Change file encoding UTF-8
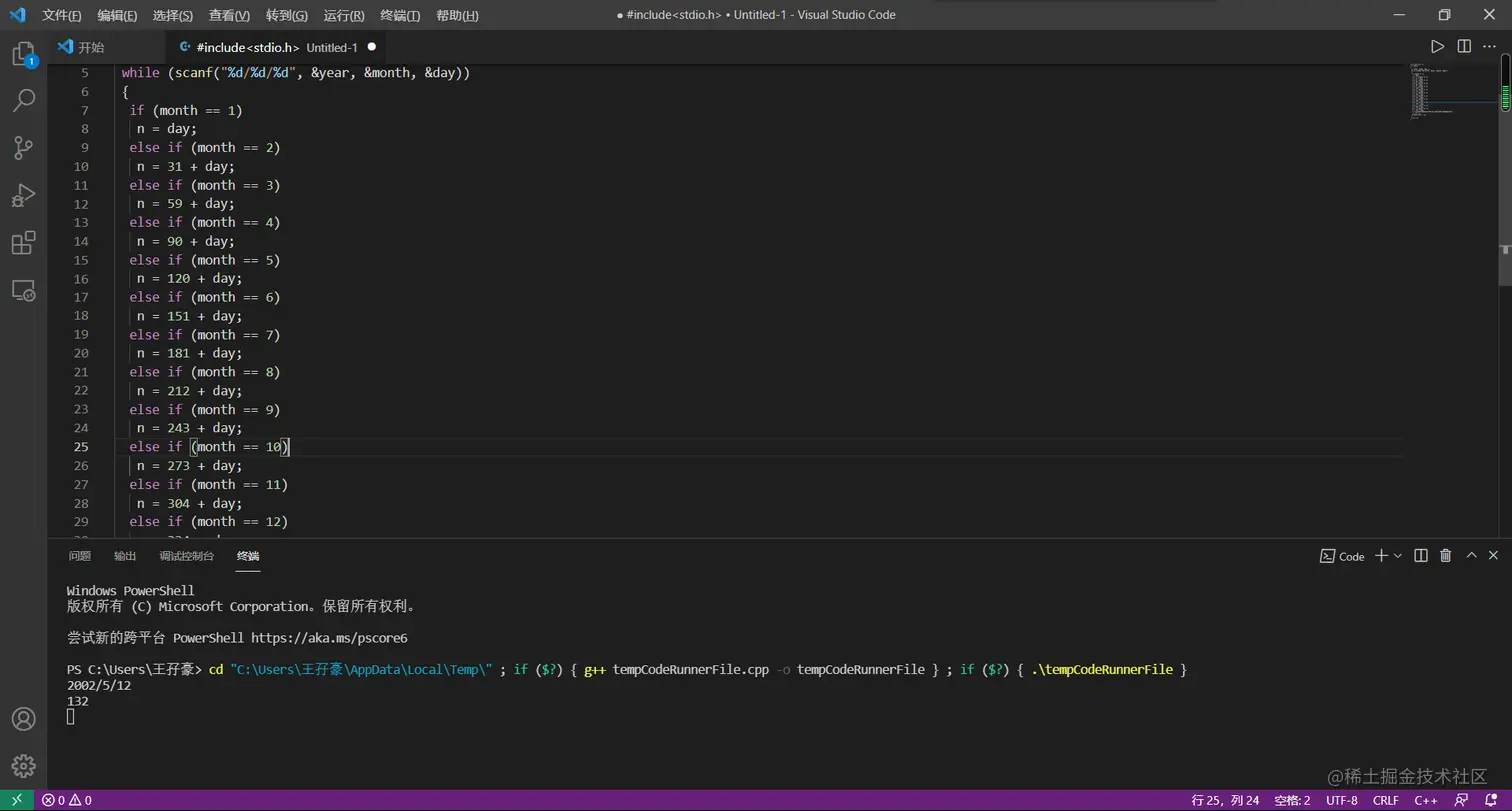Screen dimensions: 1512x811 tap(1342, 800)
